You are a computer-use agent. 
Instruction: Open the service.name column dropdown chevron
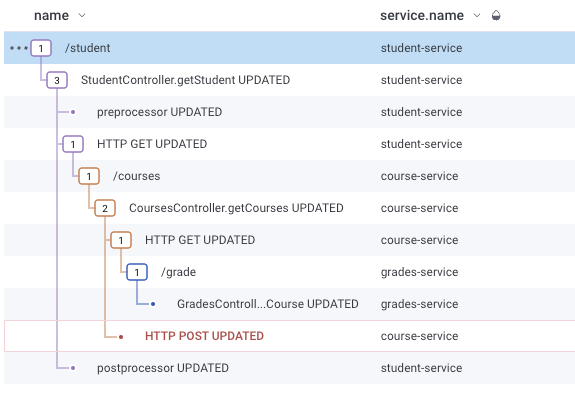pos(476,15)
